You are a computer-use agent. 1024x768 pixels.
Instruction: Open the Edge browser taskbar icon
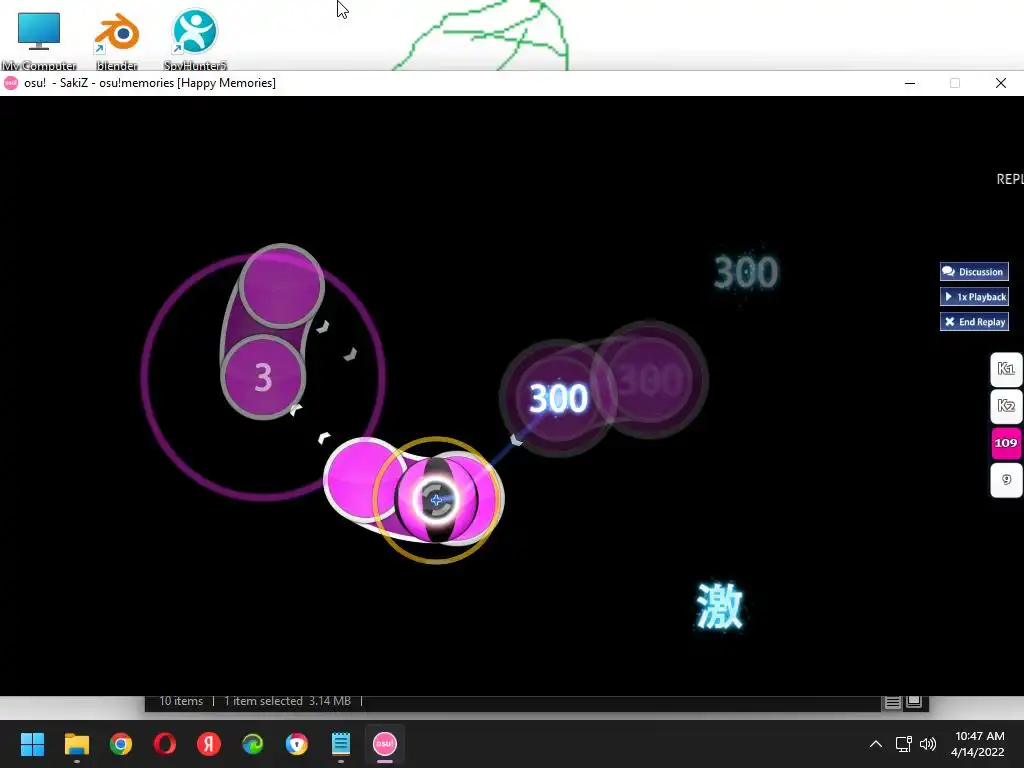coord(253,744)
